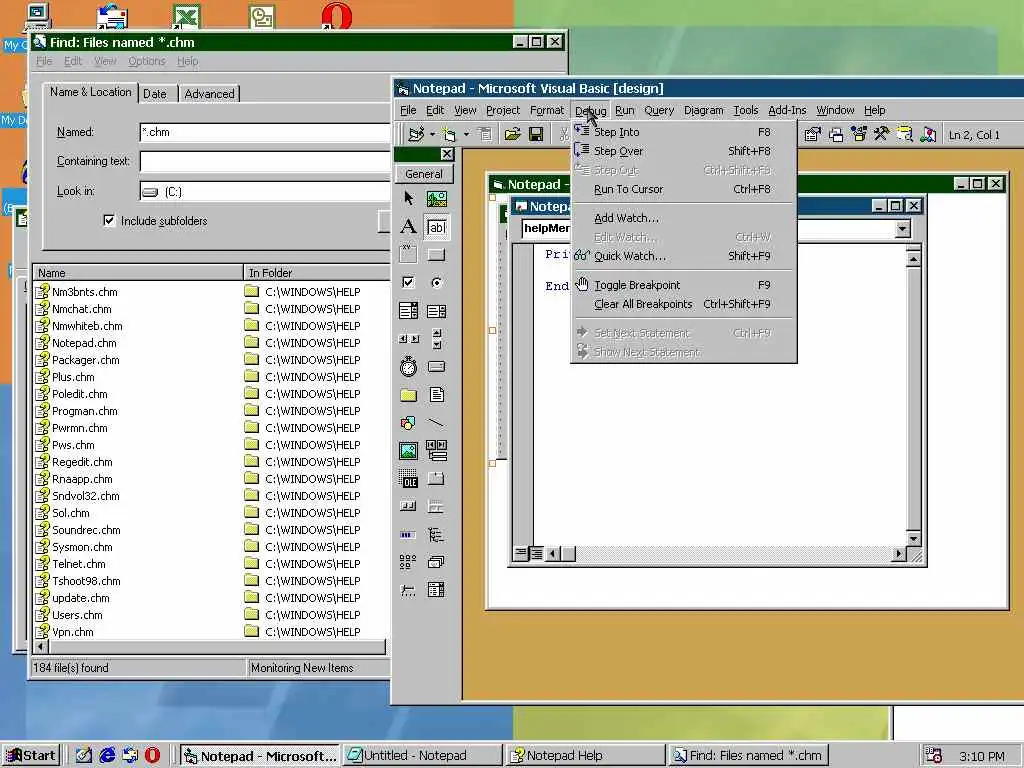Choose Step Over in the Debug menu
The height and width of the screenshot is (768, 1024).
(683, 151)
